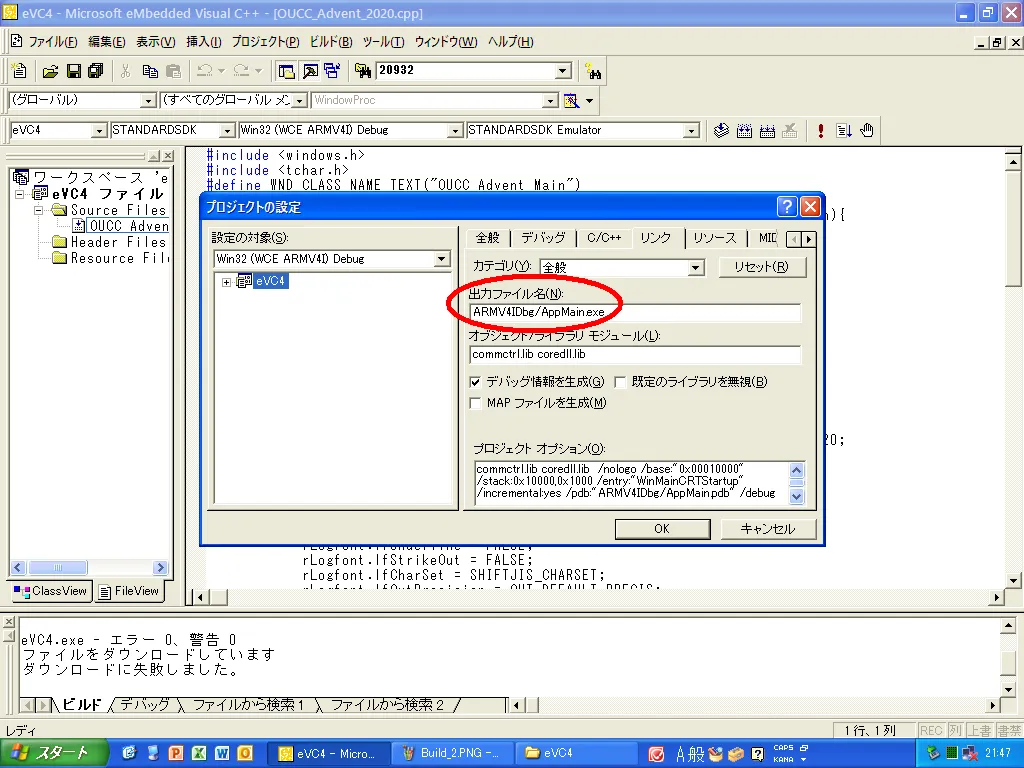
Task: Open the 設定の対象 configuration dropdown
Action: [x=441, y=259]
